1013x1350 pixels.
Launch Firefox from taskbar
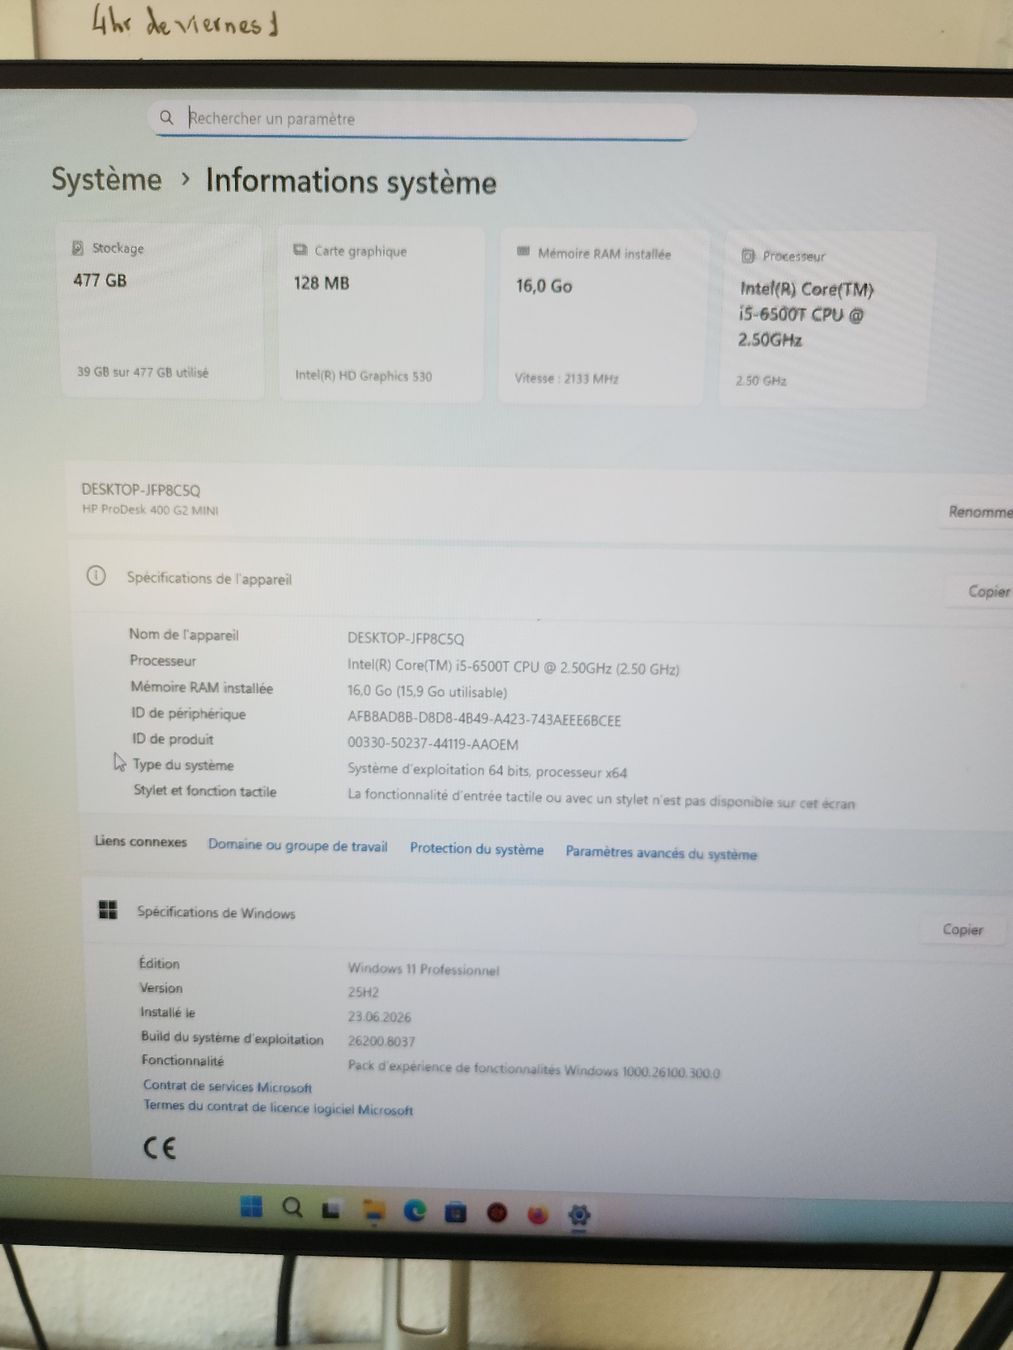pos(538,1215)
